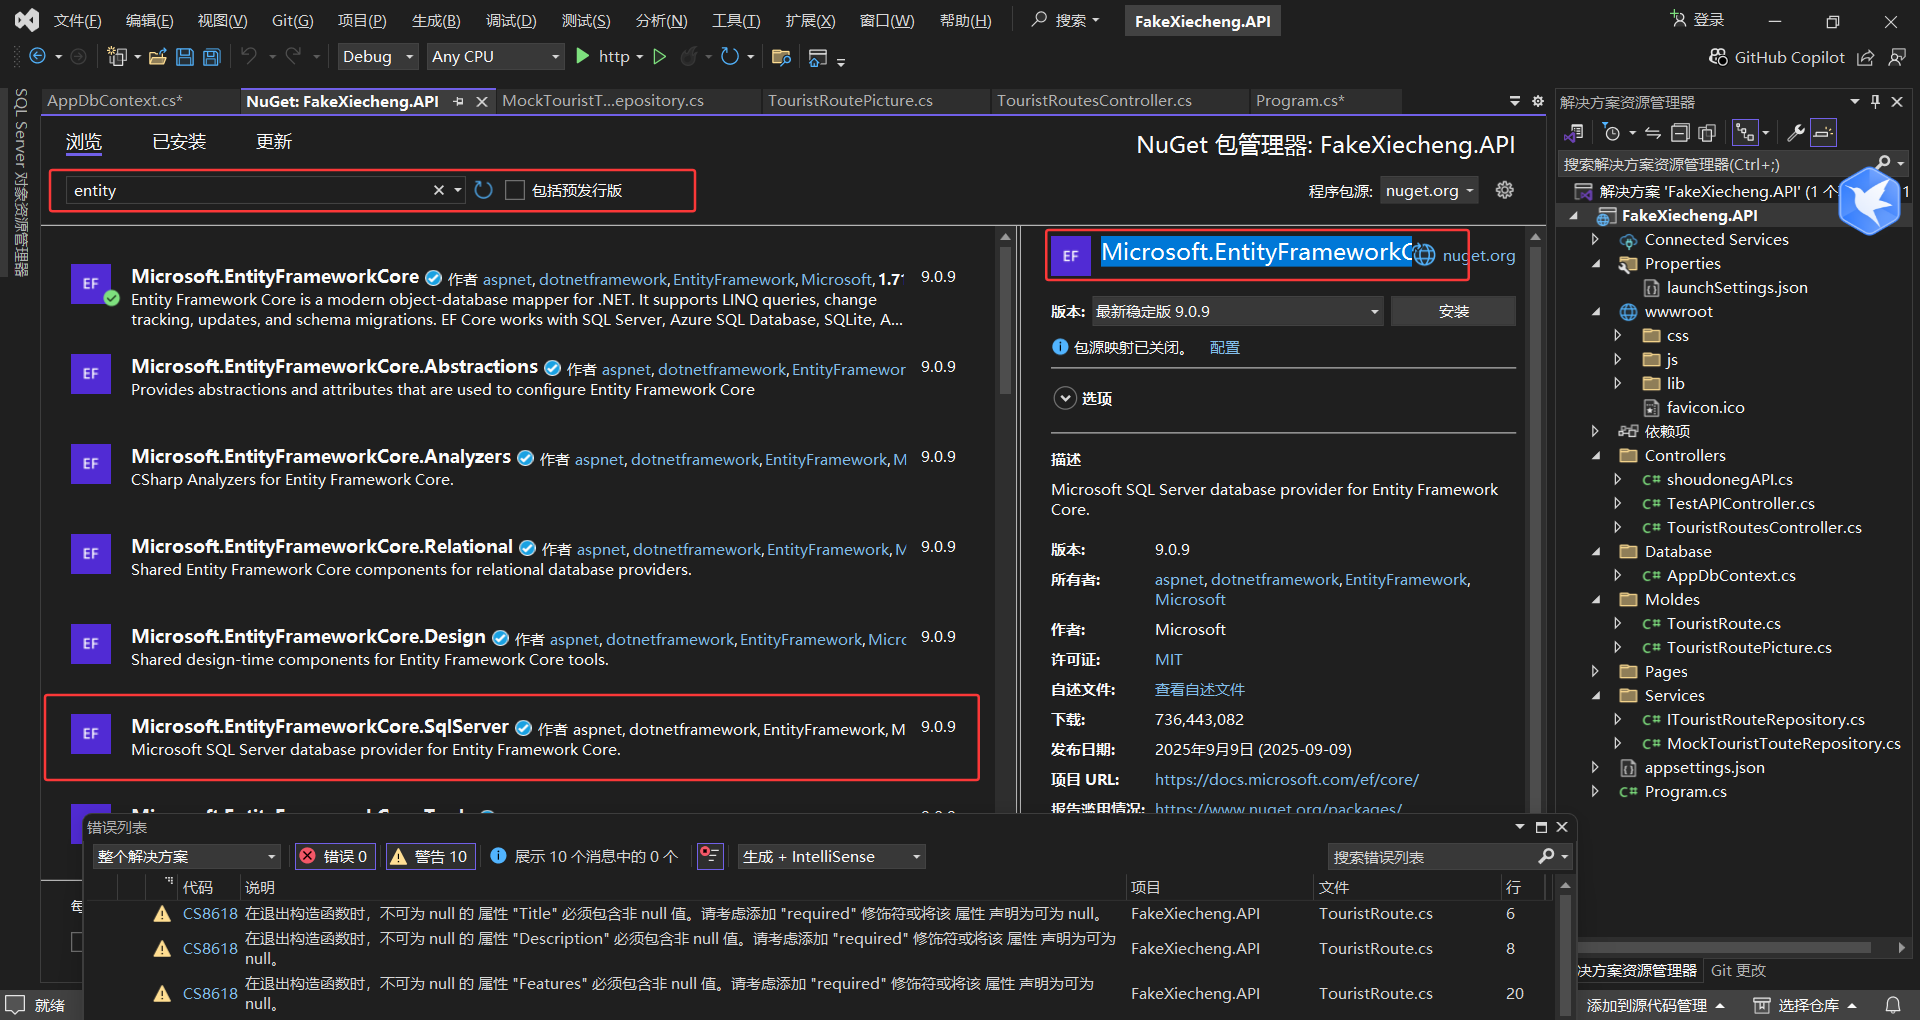
Task: Click the tab window settings gear icon
Action: pos(1538,101)
